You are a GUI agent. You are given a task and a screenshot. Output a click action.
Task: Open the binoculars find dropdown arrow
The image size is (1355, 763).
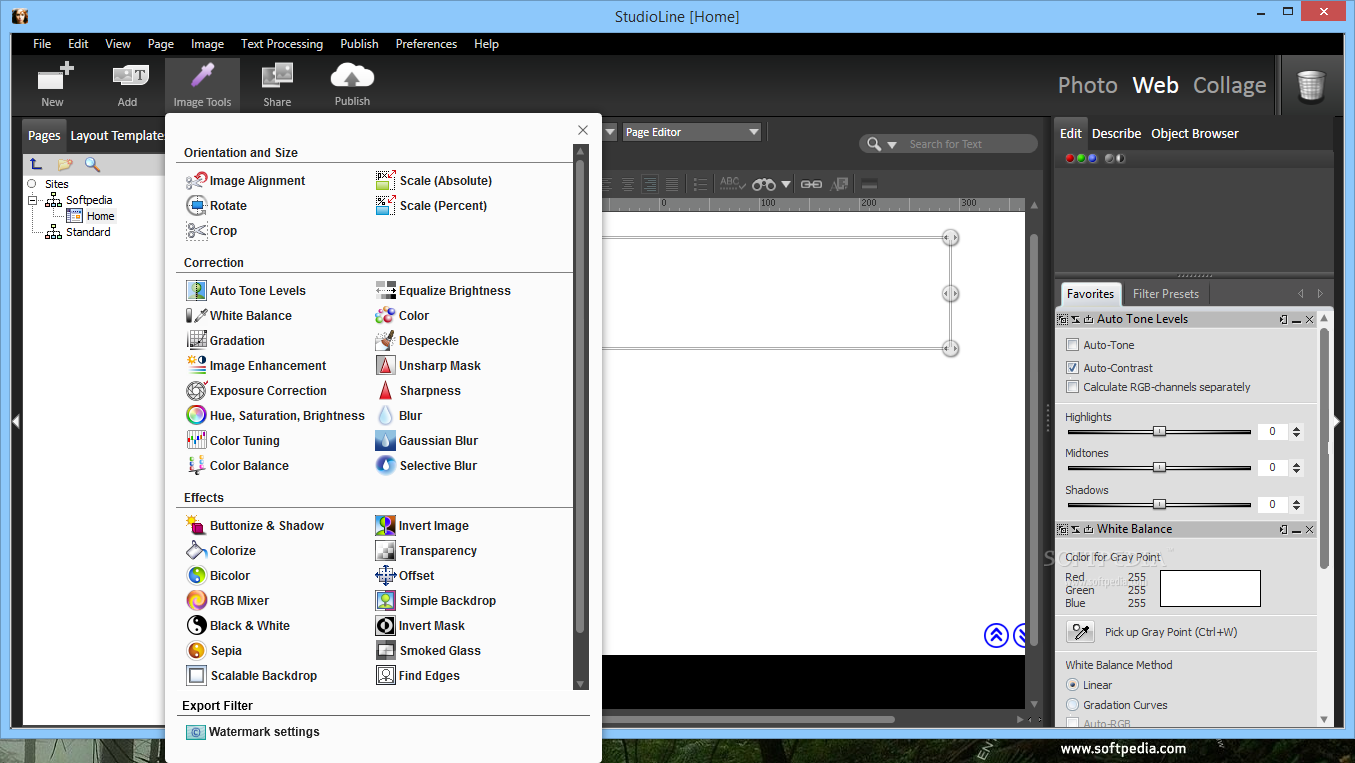[787, 184]
